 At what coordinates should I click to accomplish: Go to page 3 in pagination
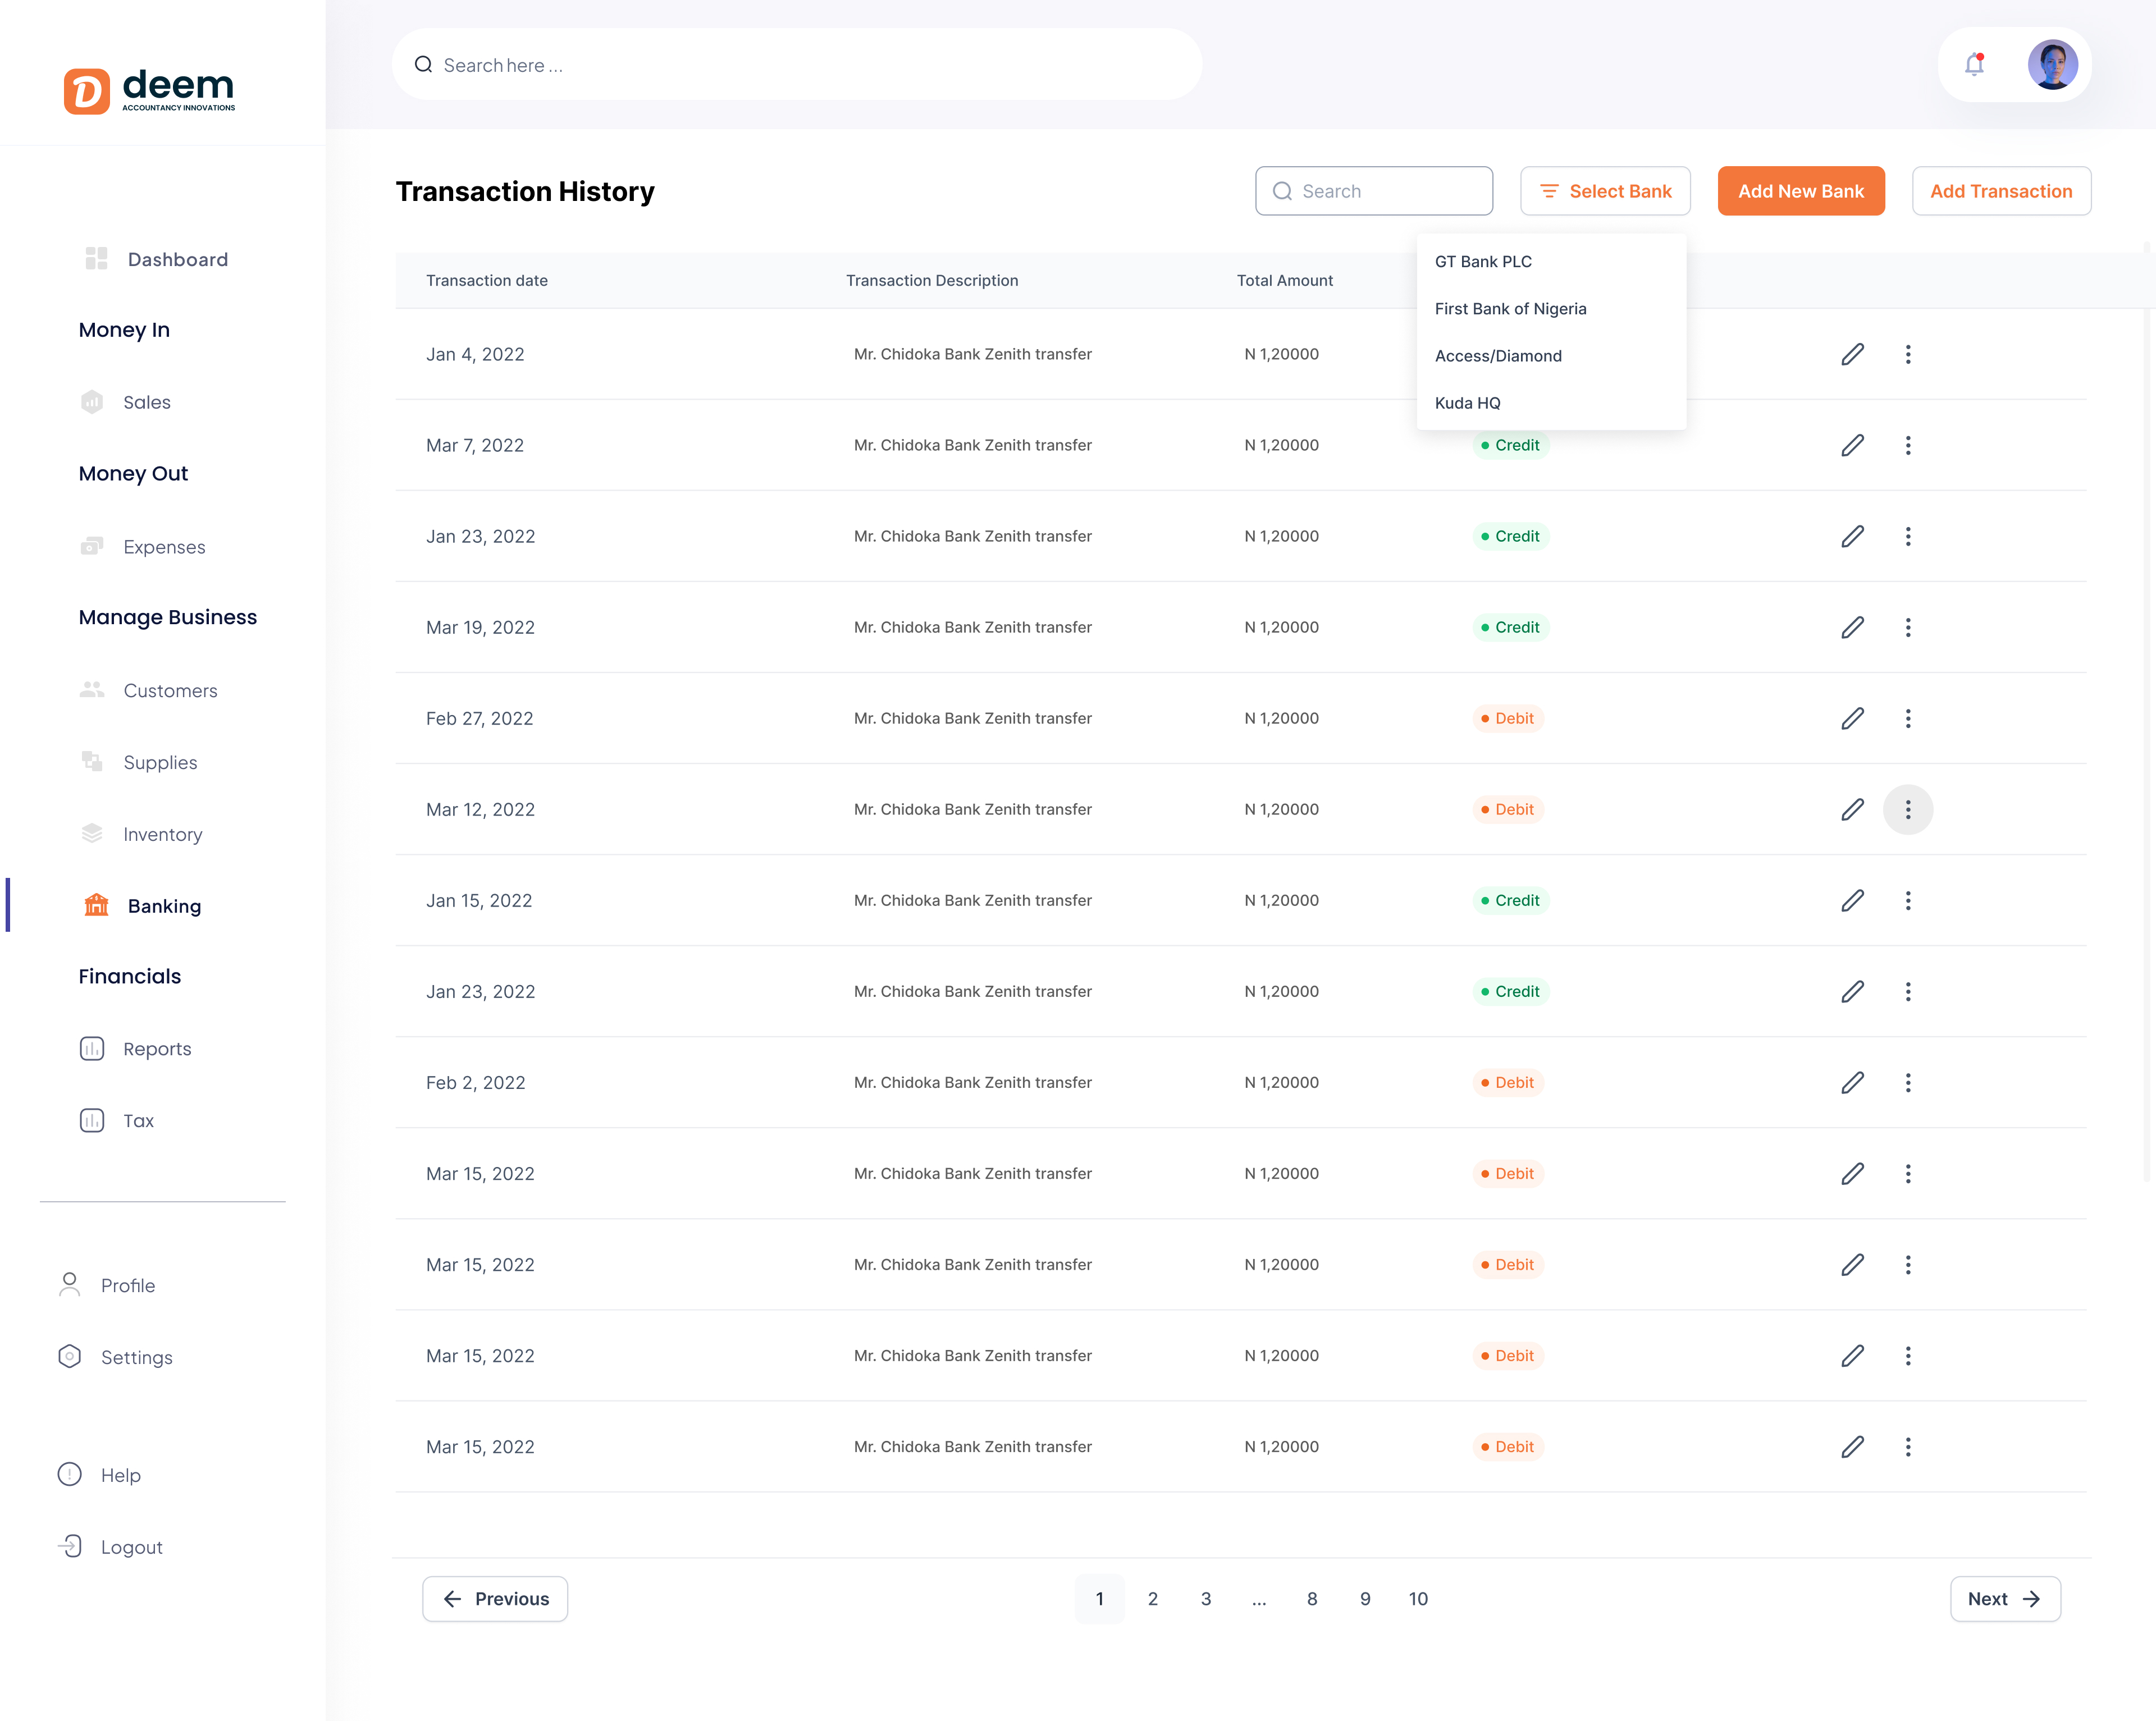(1205, 1598)
